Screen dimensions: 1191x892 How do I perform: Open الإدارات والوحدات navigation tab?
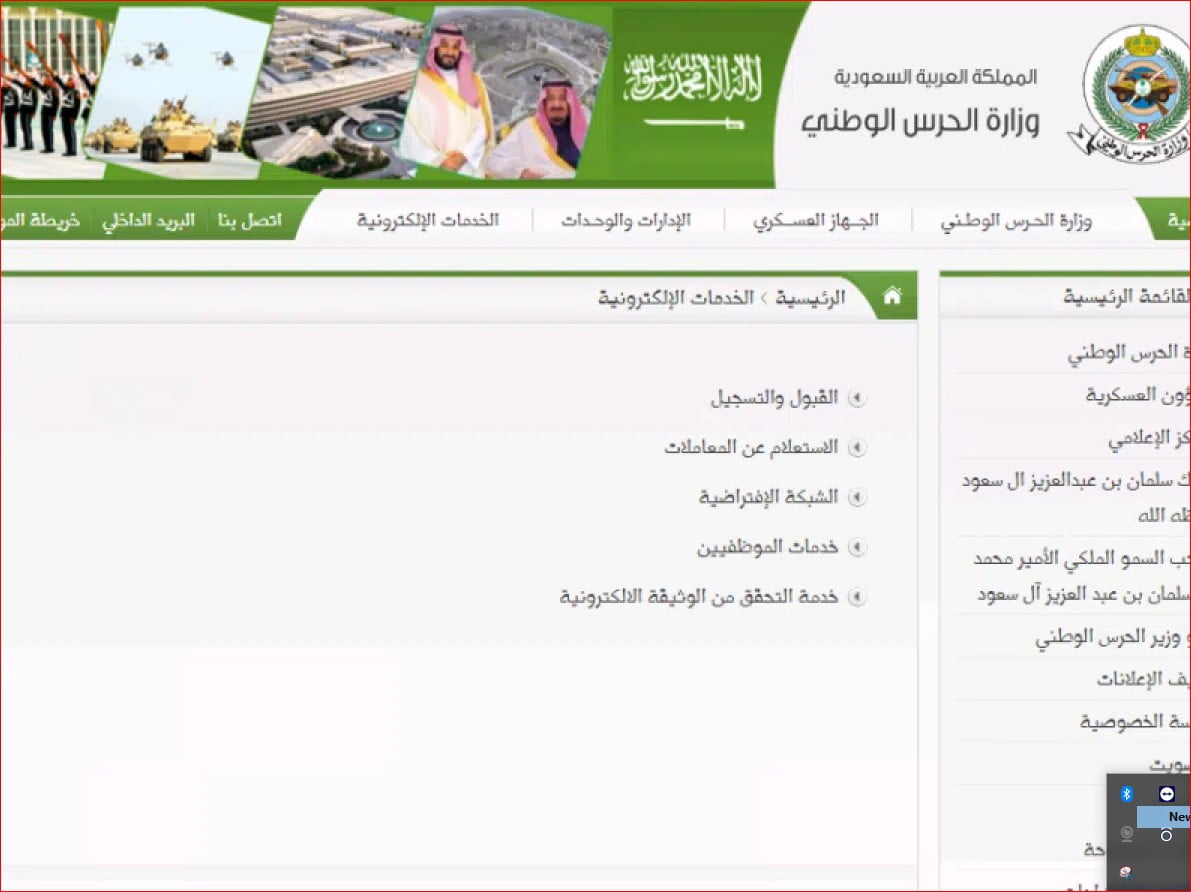[x=626, y=220]
